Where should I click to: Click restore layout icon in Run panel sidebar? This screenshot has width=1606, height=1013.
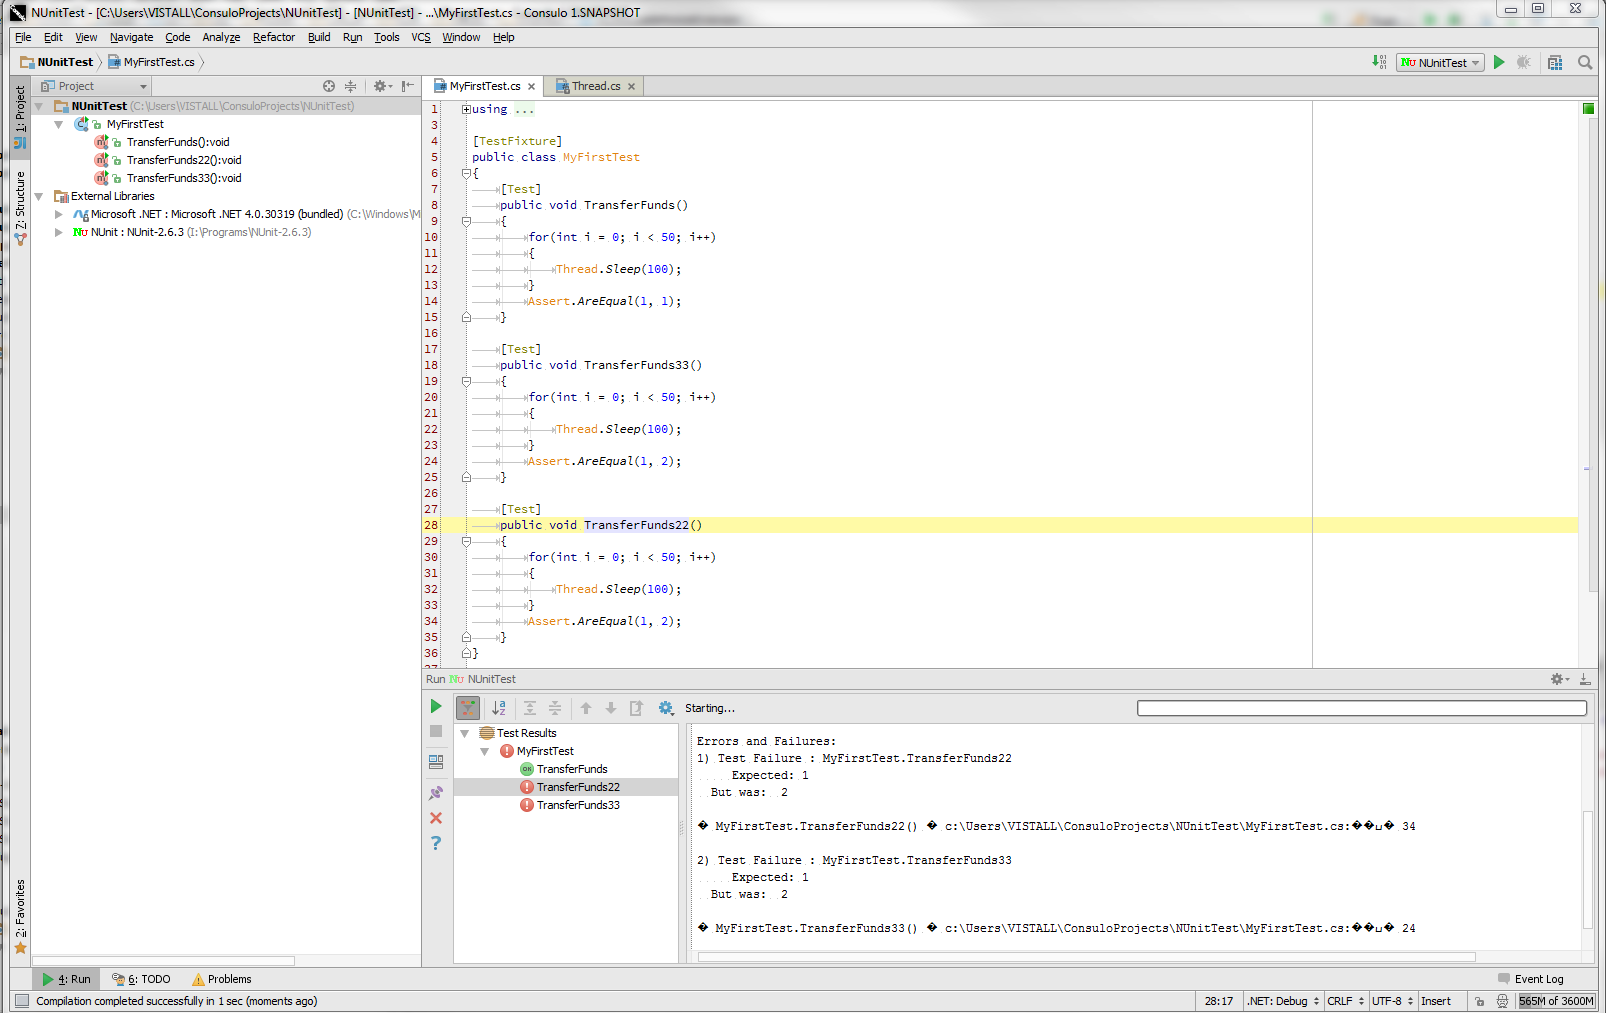click(x=436, y=762)
